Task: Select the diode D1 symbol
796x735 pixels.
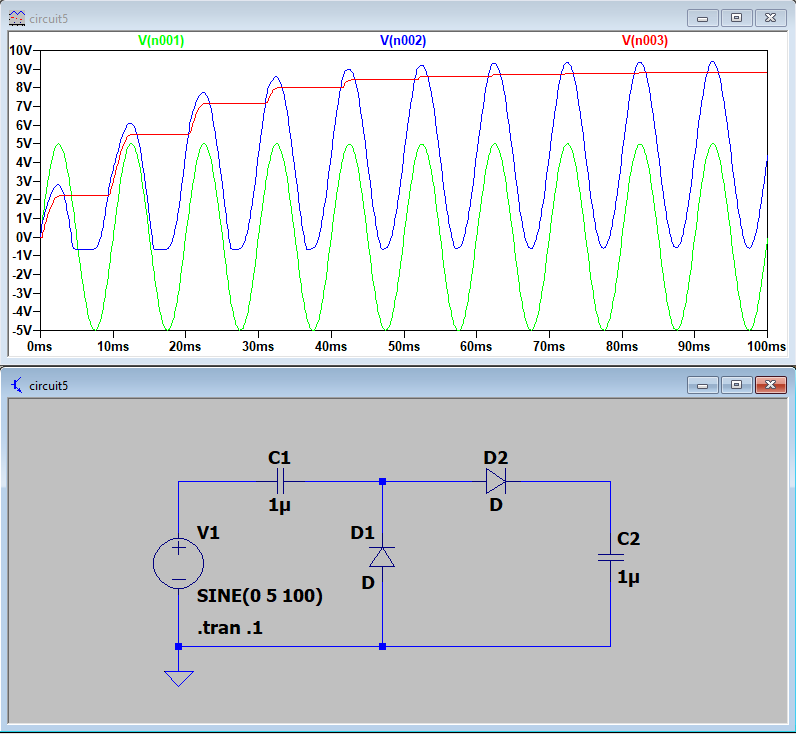Action: coord(382,557)
